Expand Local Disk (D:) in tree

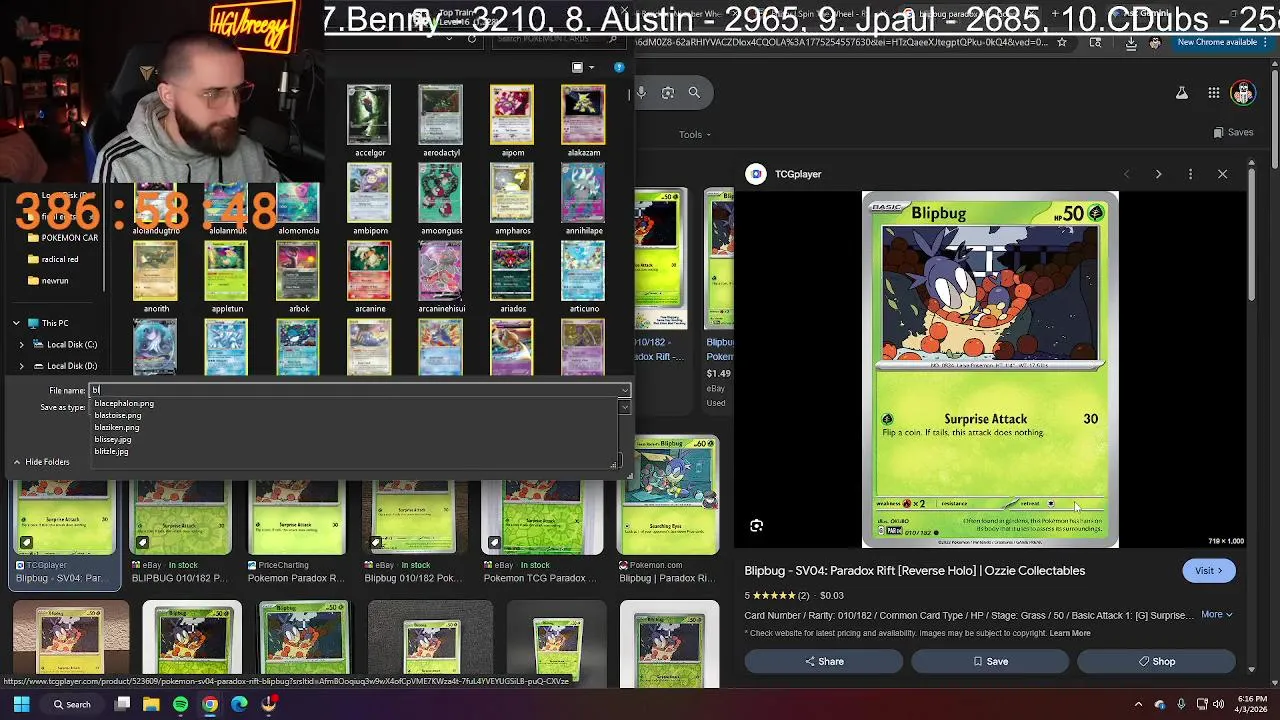22,365
